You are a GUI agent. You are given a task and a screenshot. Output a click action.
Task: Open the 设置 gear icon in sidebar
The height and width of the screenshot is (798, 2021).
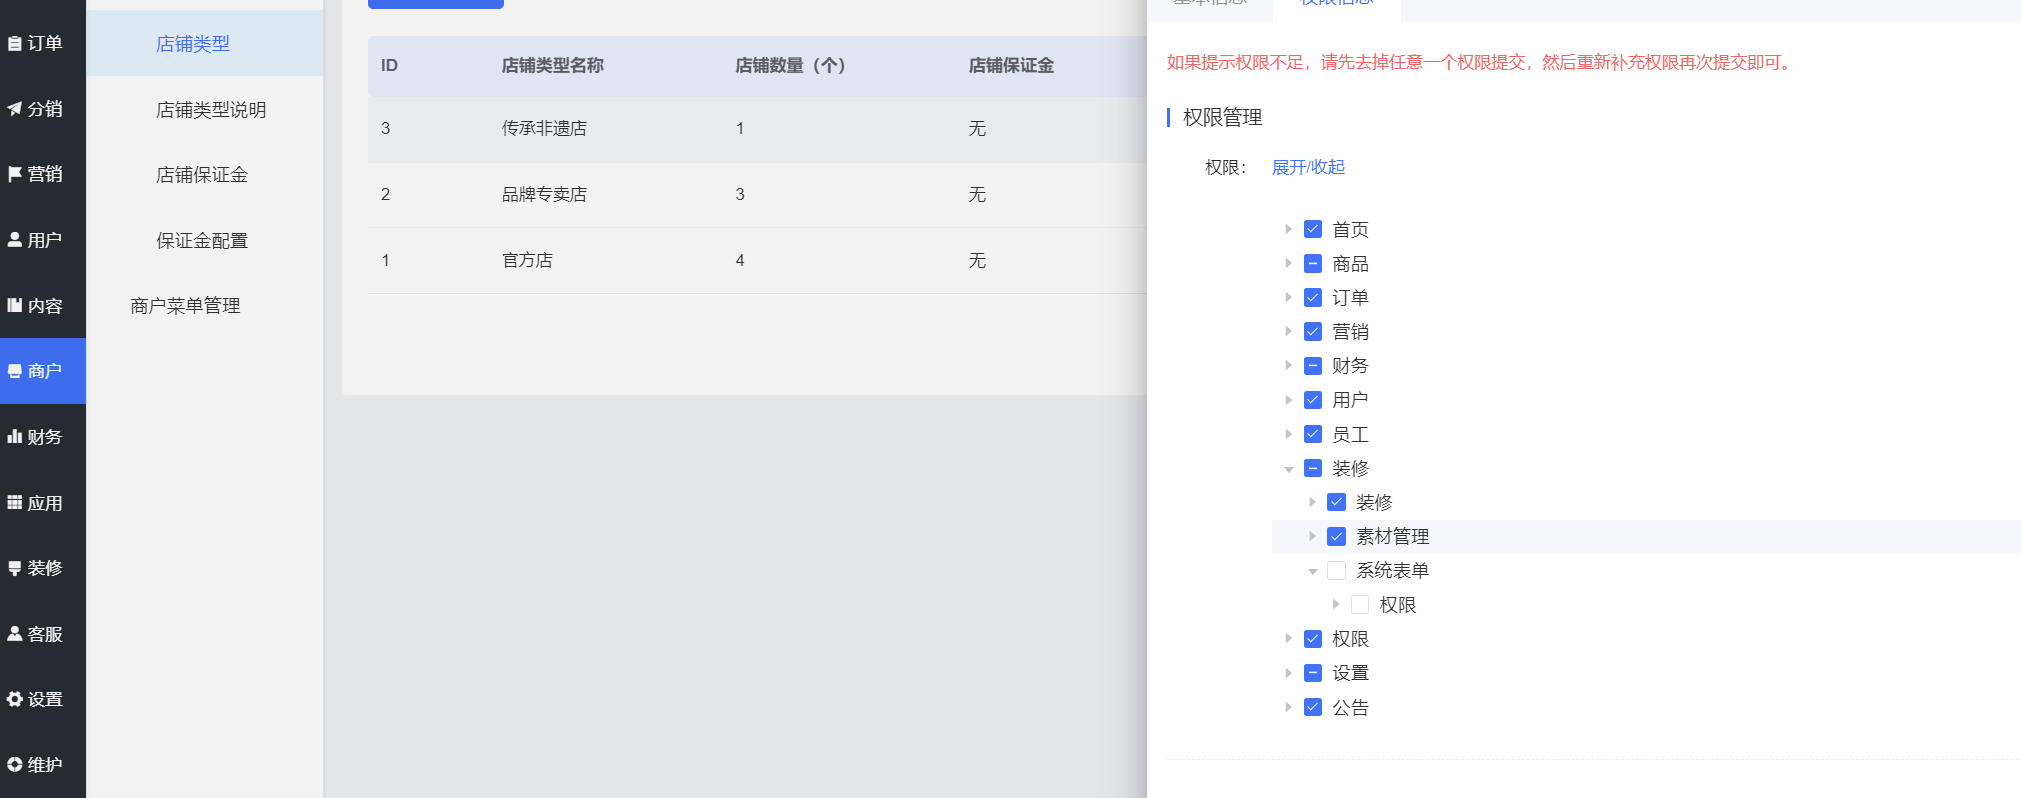15,699
